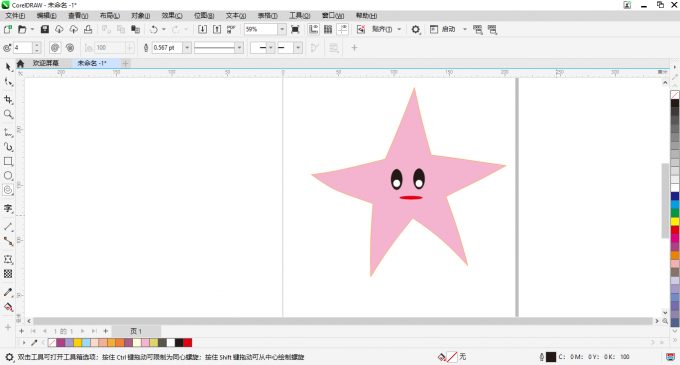Select the Ellipse tool
This screenshot has width=680, height=365.
8,176
